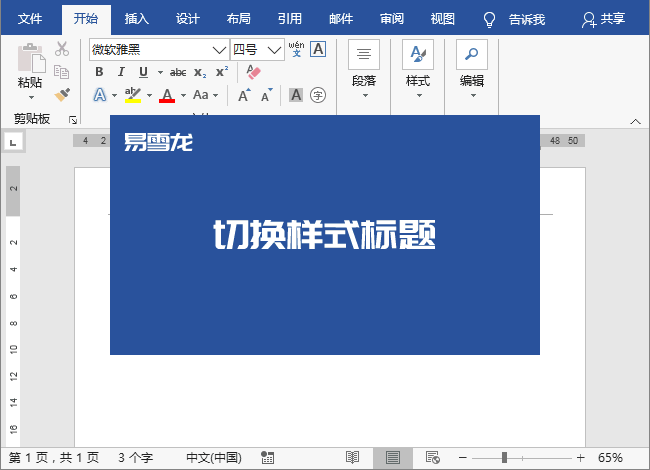
Task: Click the tab selector L box
Action: [x=13, y=142]
